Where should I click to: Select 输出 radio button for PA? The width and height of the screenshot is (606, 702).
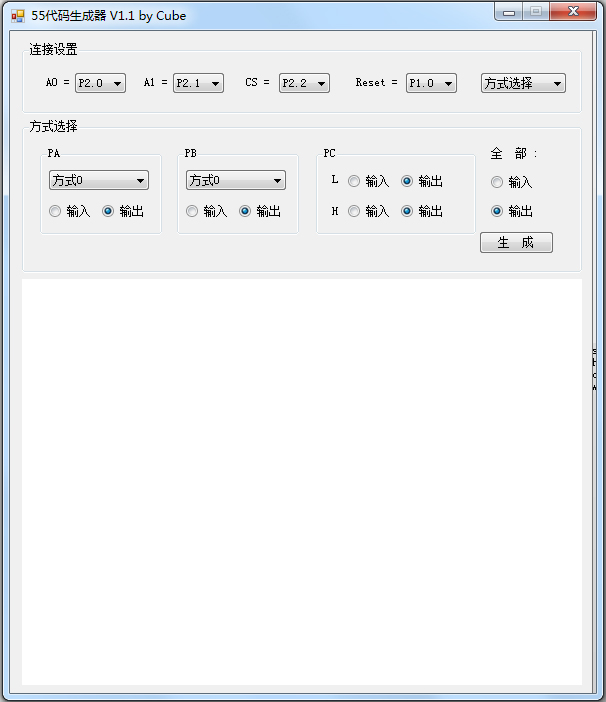tap(109, 211)
